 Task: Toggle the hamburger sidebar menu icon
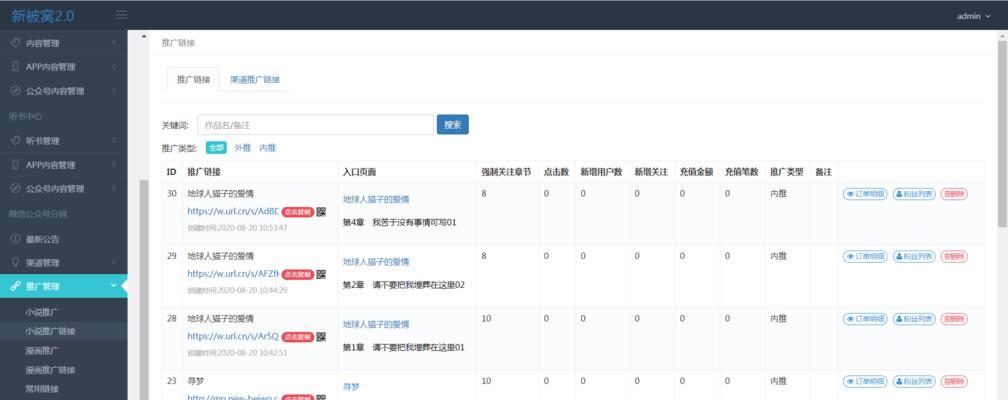(121, 15)
